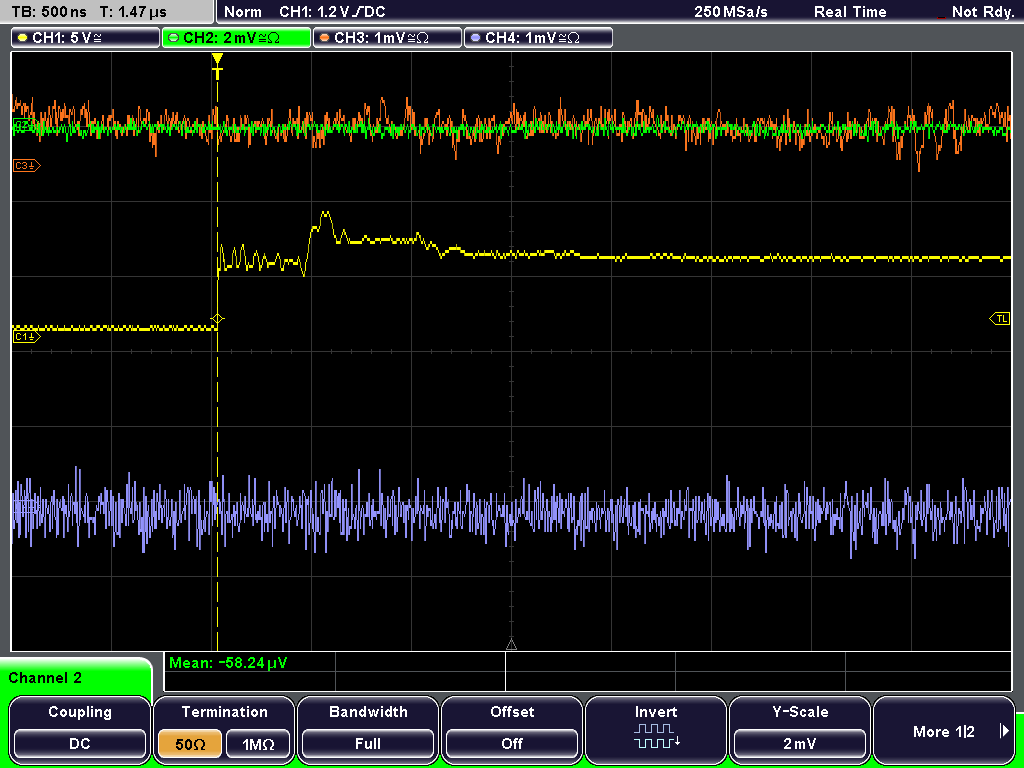Open the Bandwidth Full setting
Image resolution: width=1024 pixels, height=768 pixels.
pyautogui.click(x=368, y=730)
